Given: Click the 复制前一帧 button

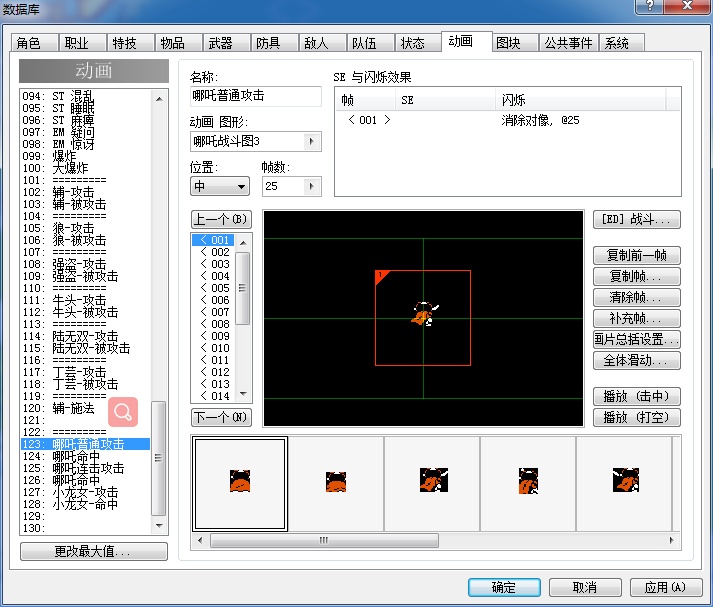Looking at the screenshot, I should click(637, 256).
